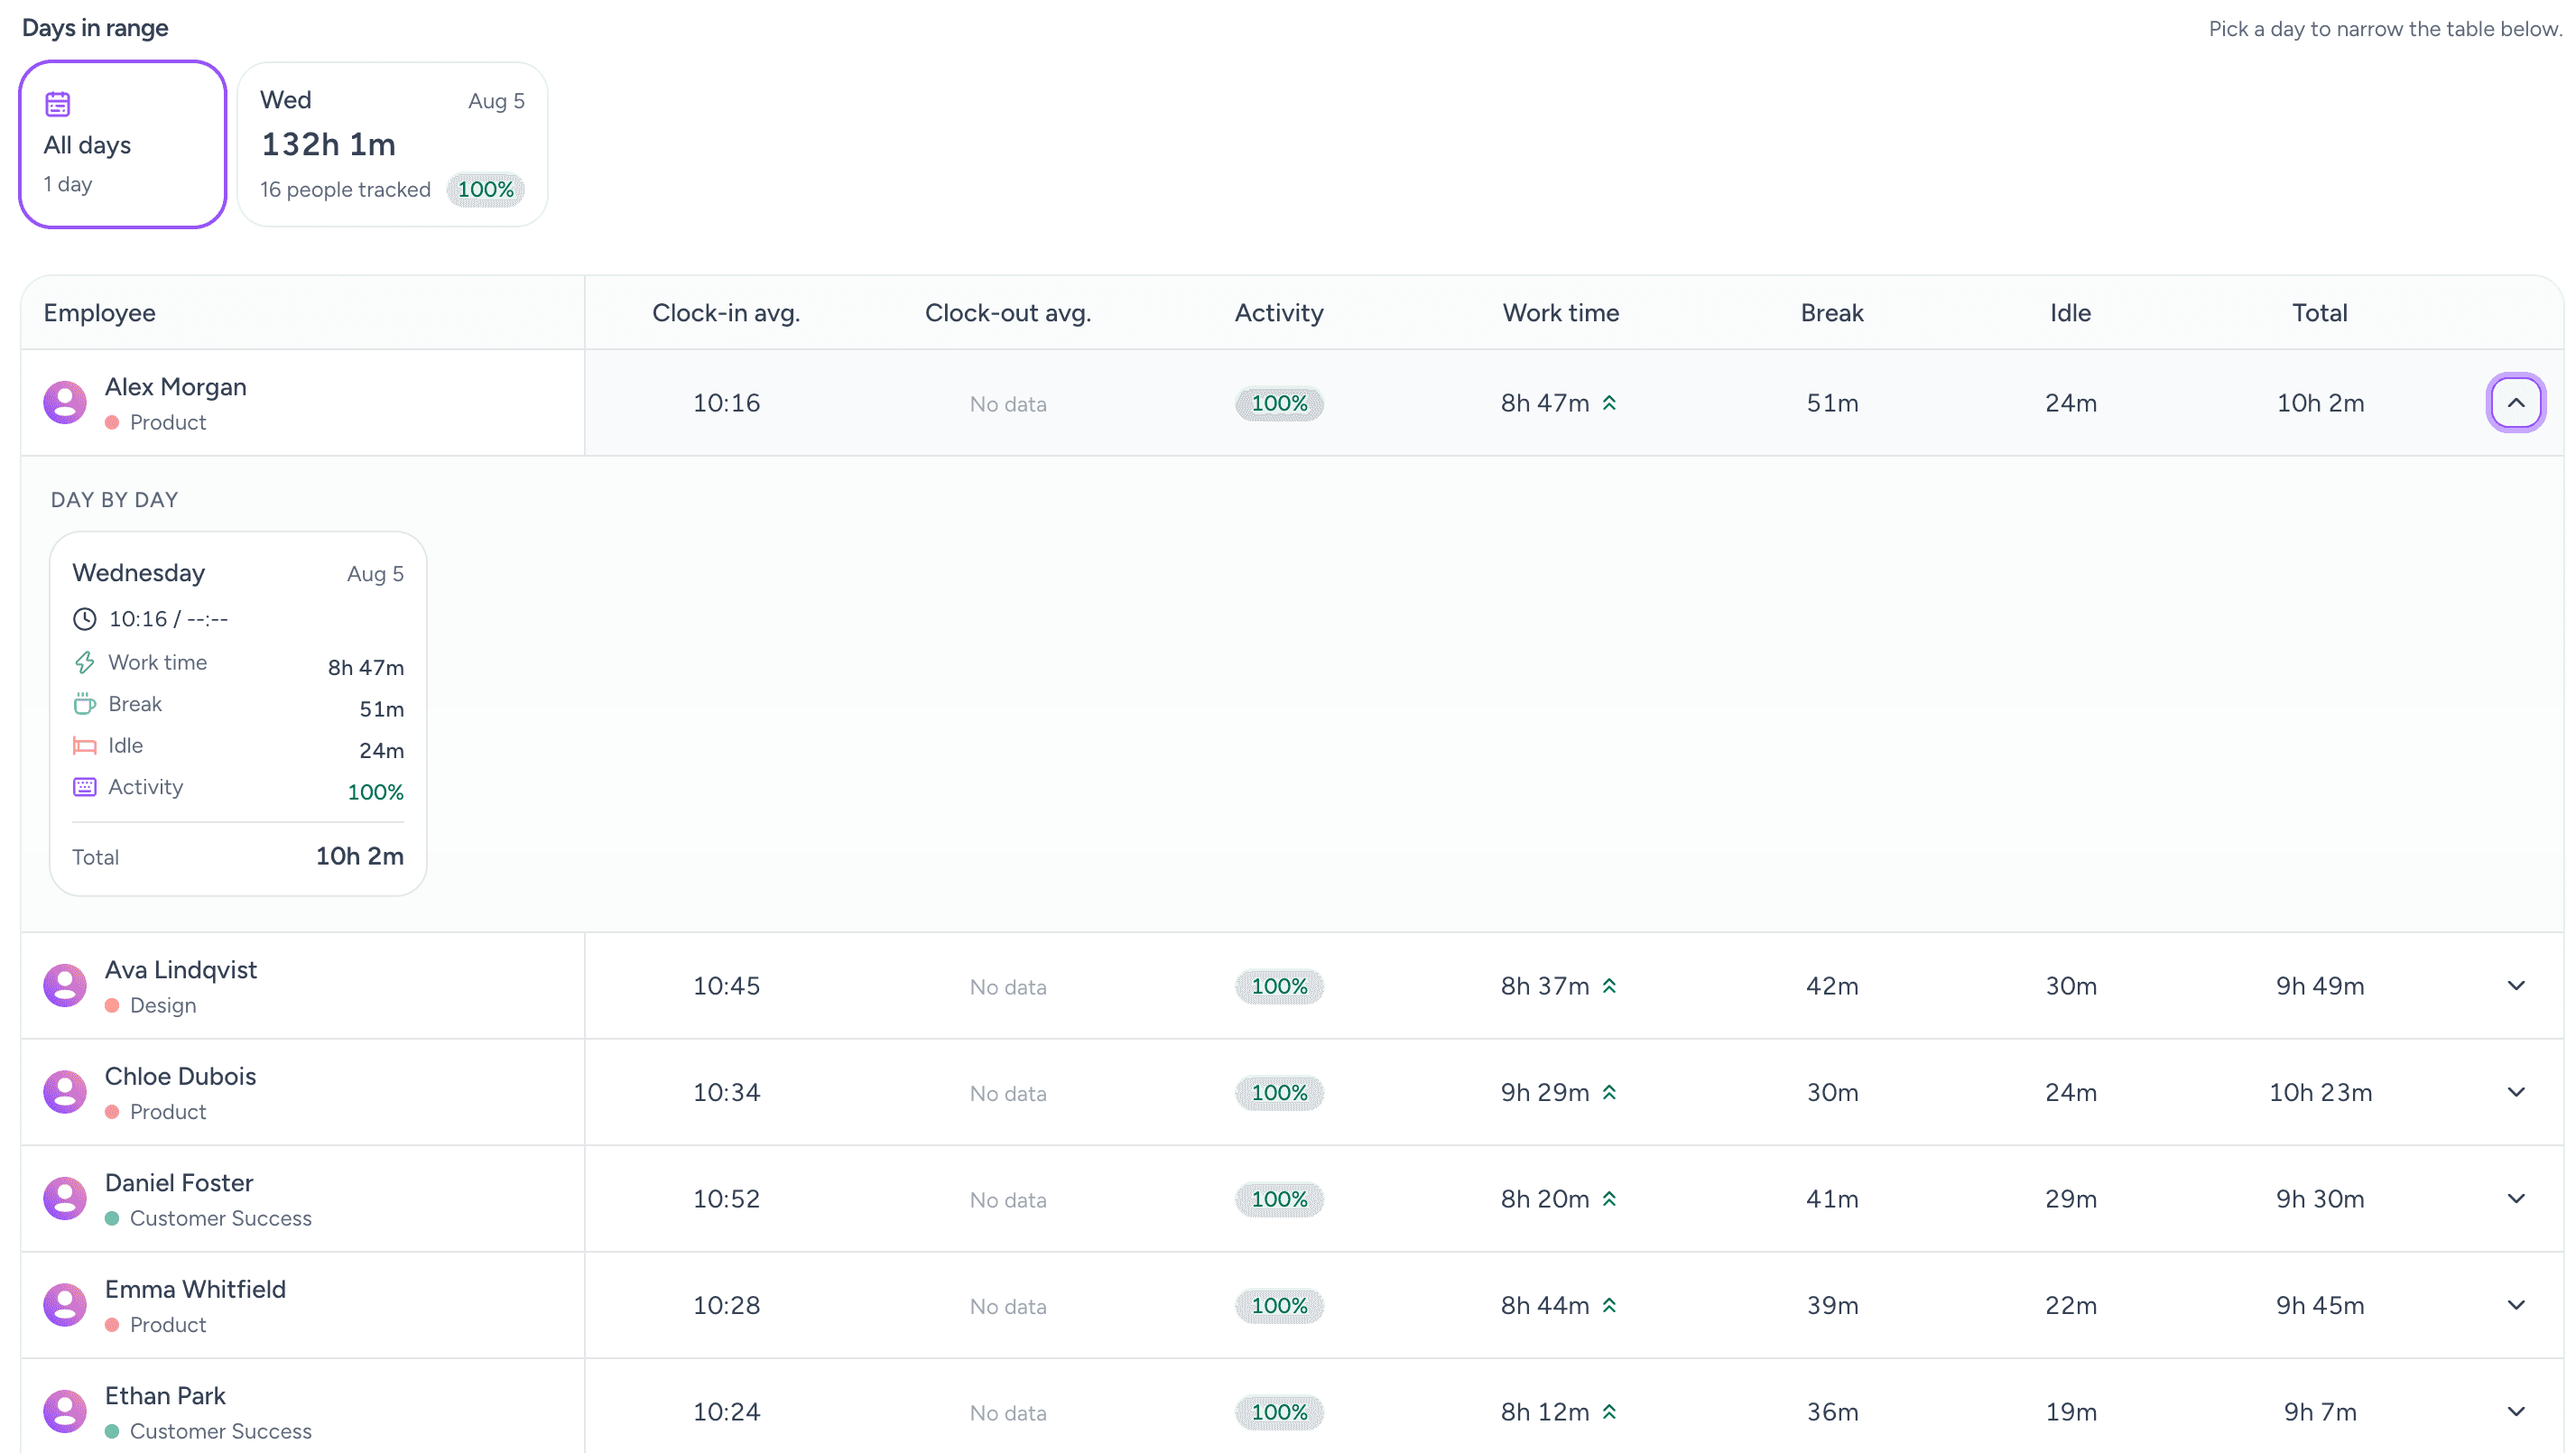The width and height of the screenshot is (2576, 1453).
Task: Click the DAY BY DAY section label
Action: click(115, 500)
